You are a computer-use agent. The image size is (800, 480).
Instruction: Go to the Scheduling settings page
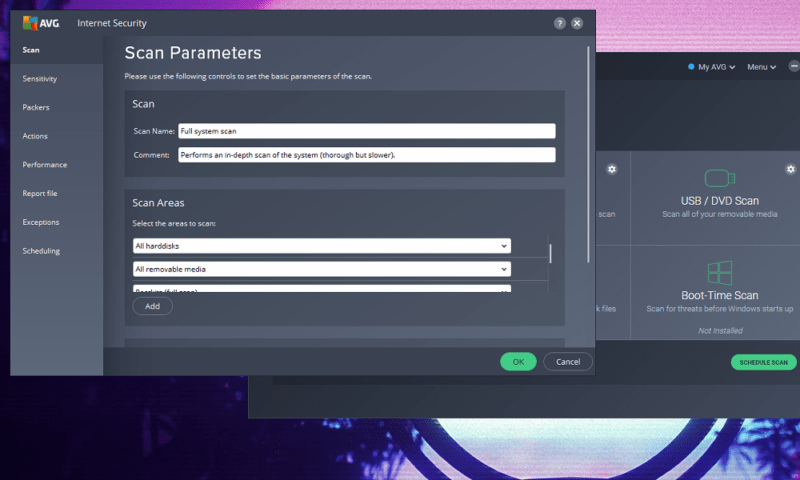tap(41, 251)
